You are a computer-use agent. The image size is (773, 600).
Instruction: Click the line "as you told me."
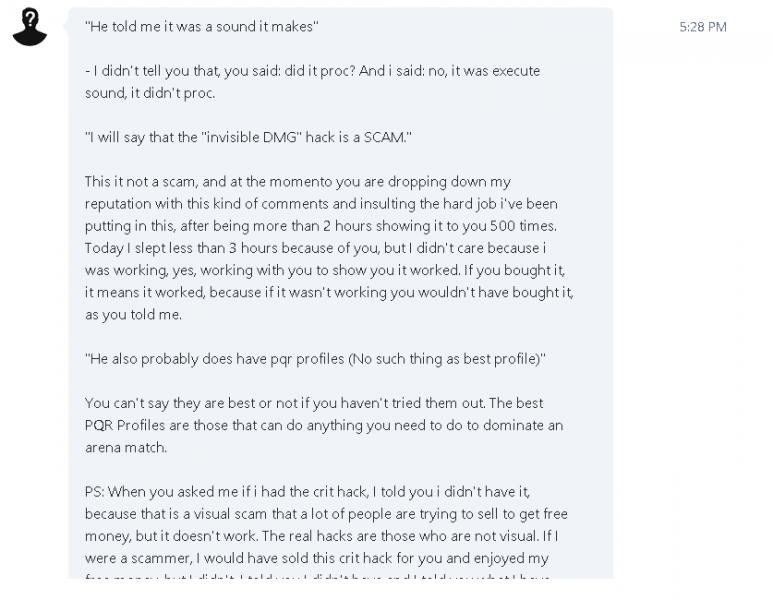coord(134,315)
